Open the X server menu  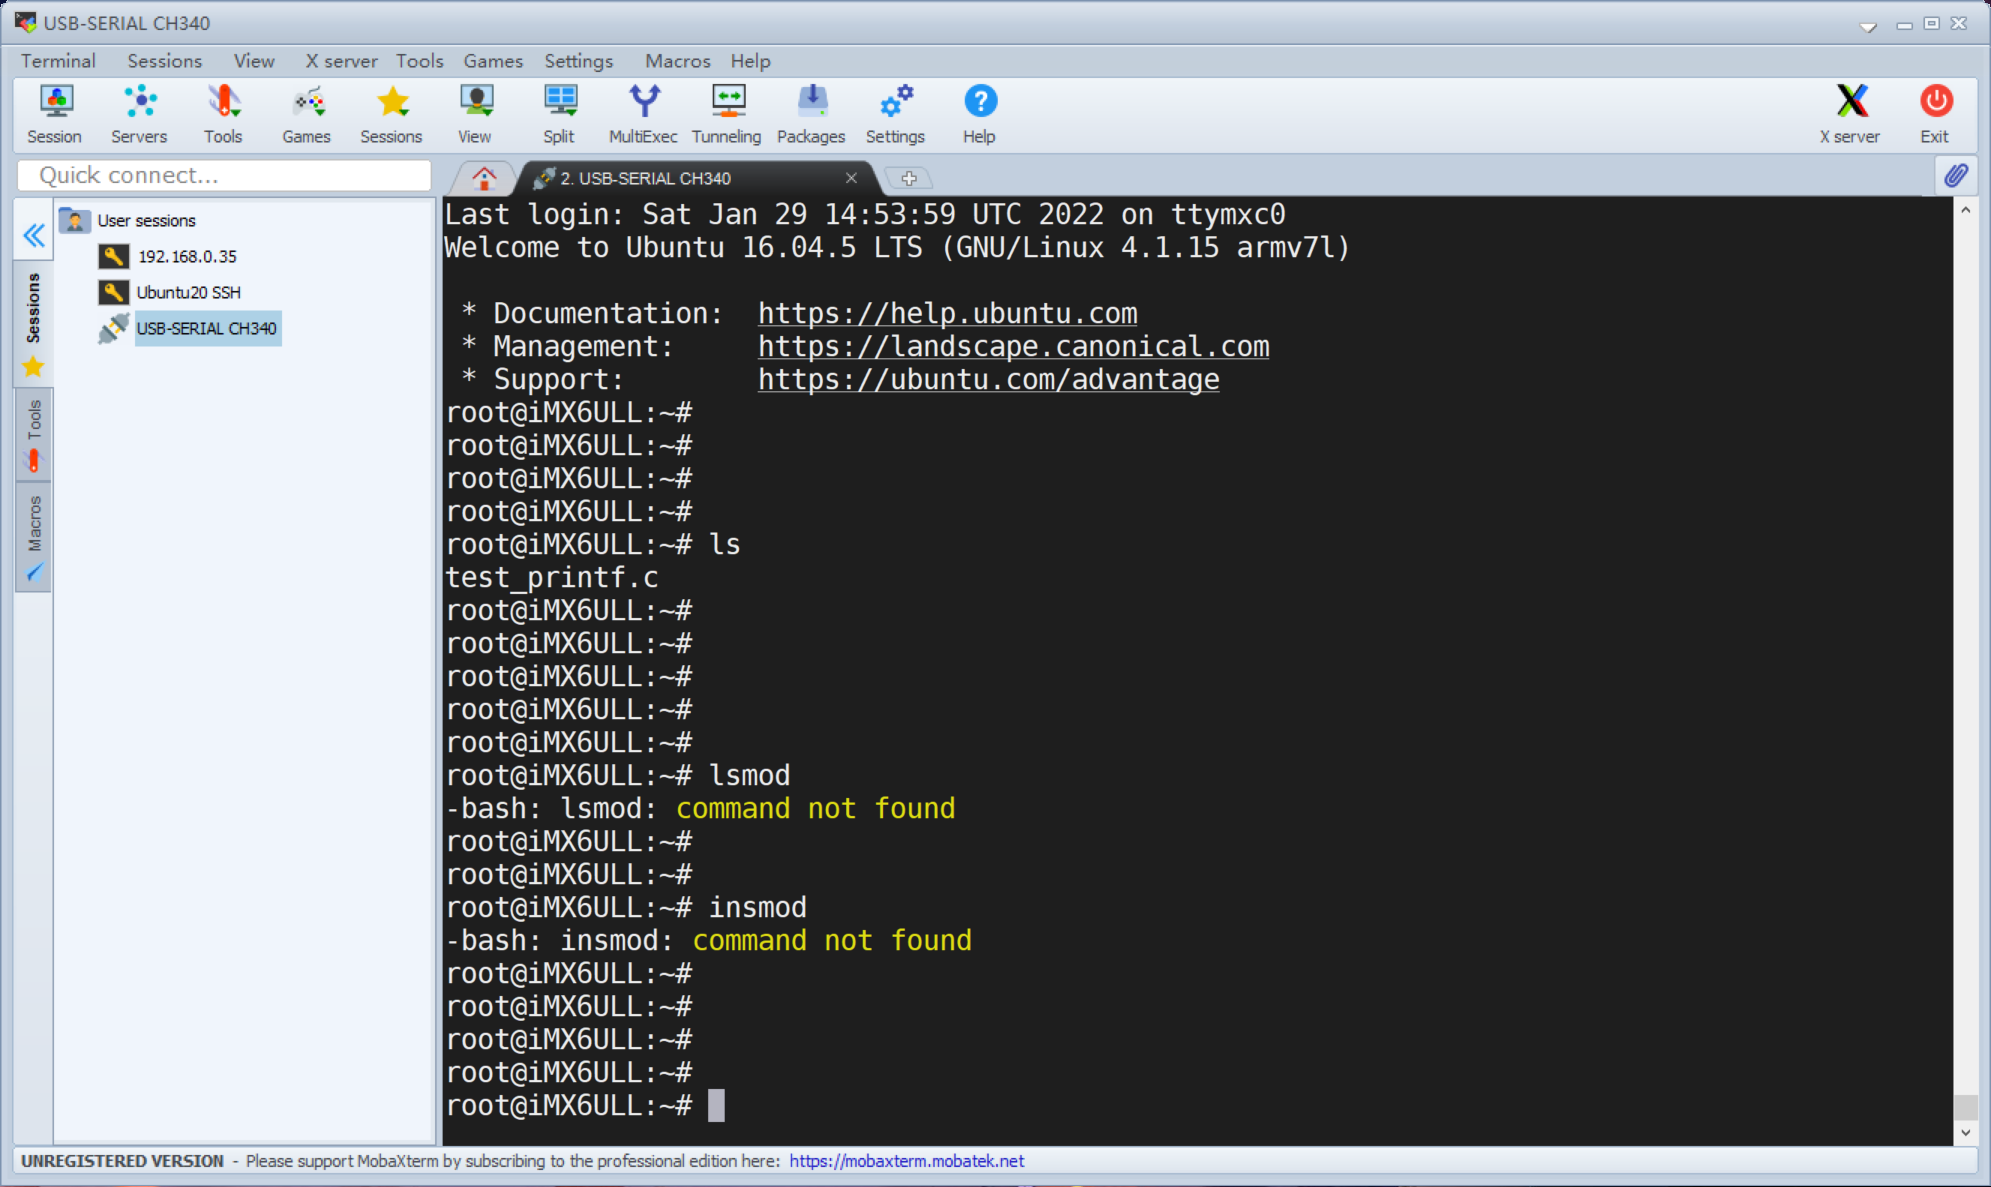[341, 61]
